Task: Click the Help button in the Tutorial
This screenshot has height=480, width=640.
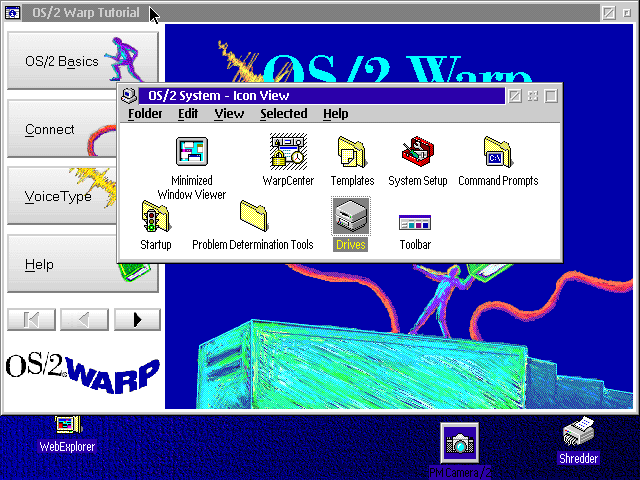Action: coord(83,264)
